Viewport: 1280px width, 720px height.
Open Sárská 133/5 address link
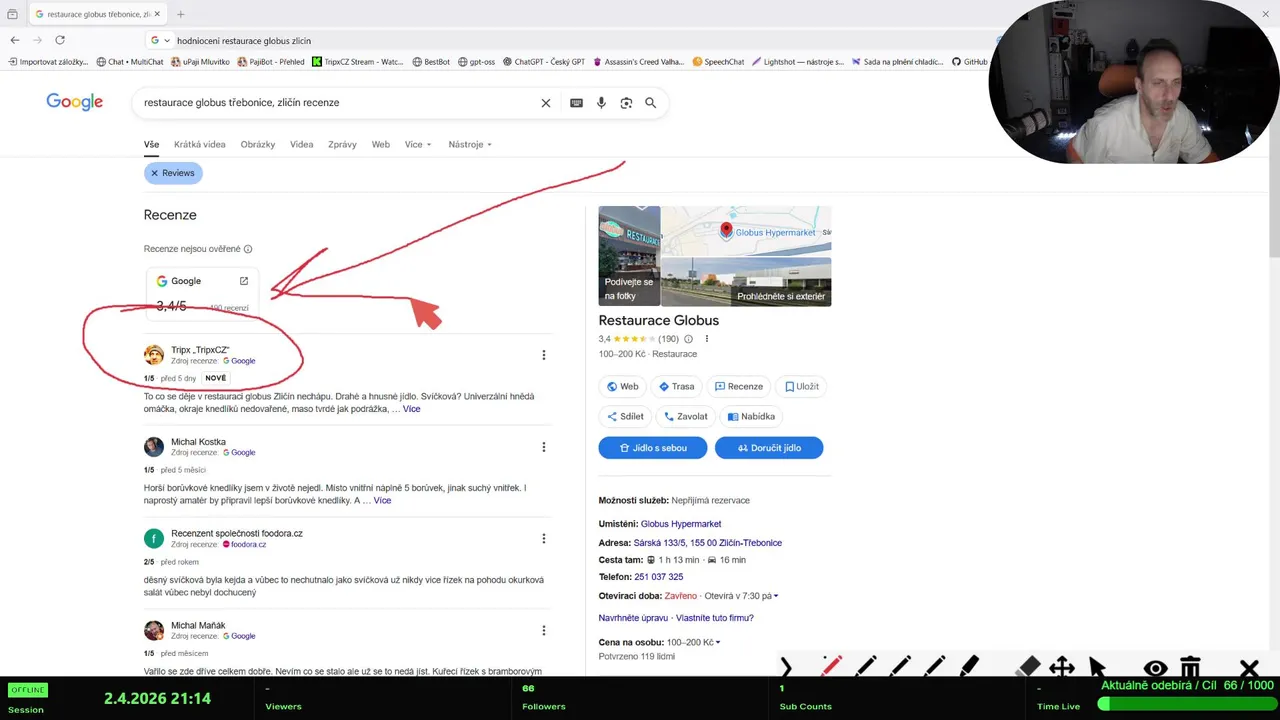pos(707,543)
